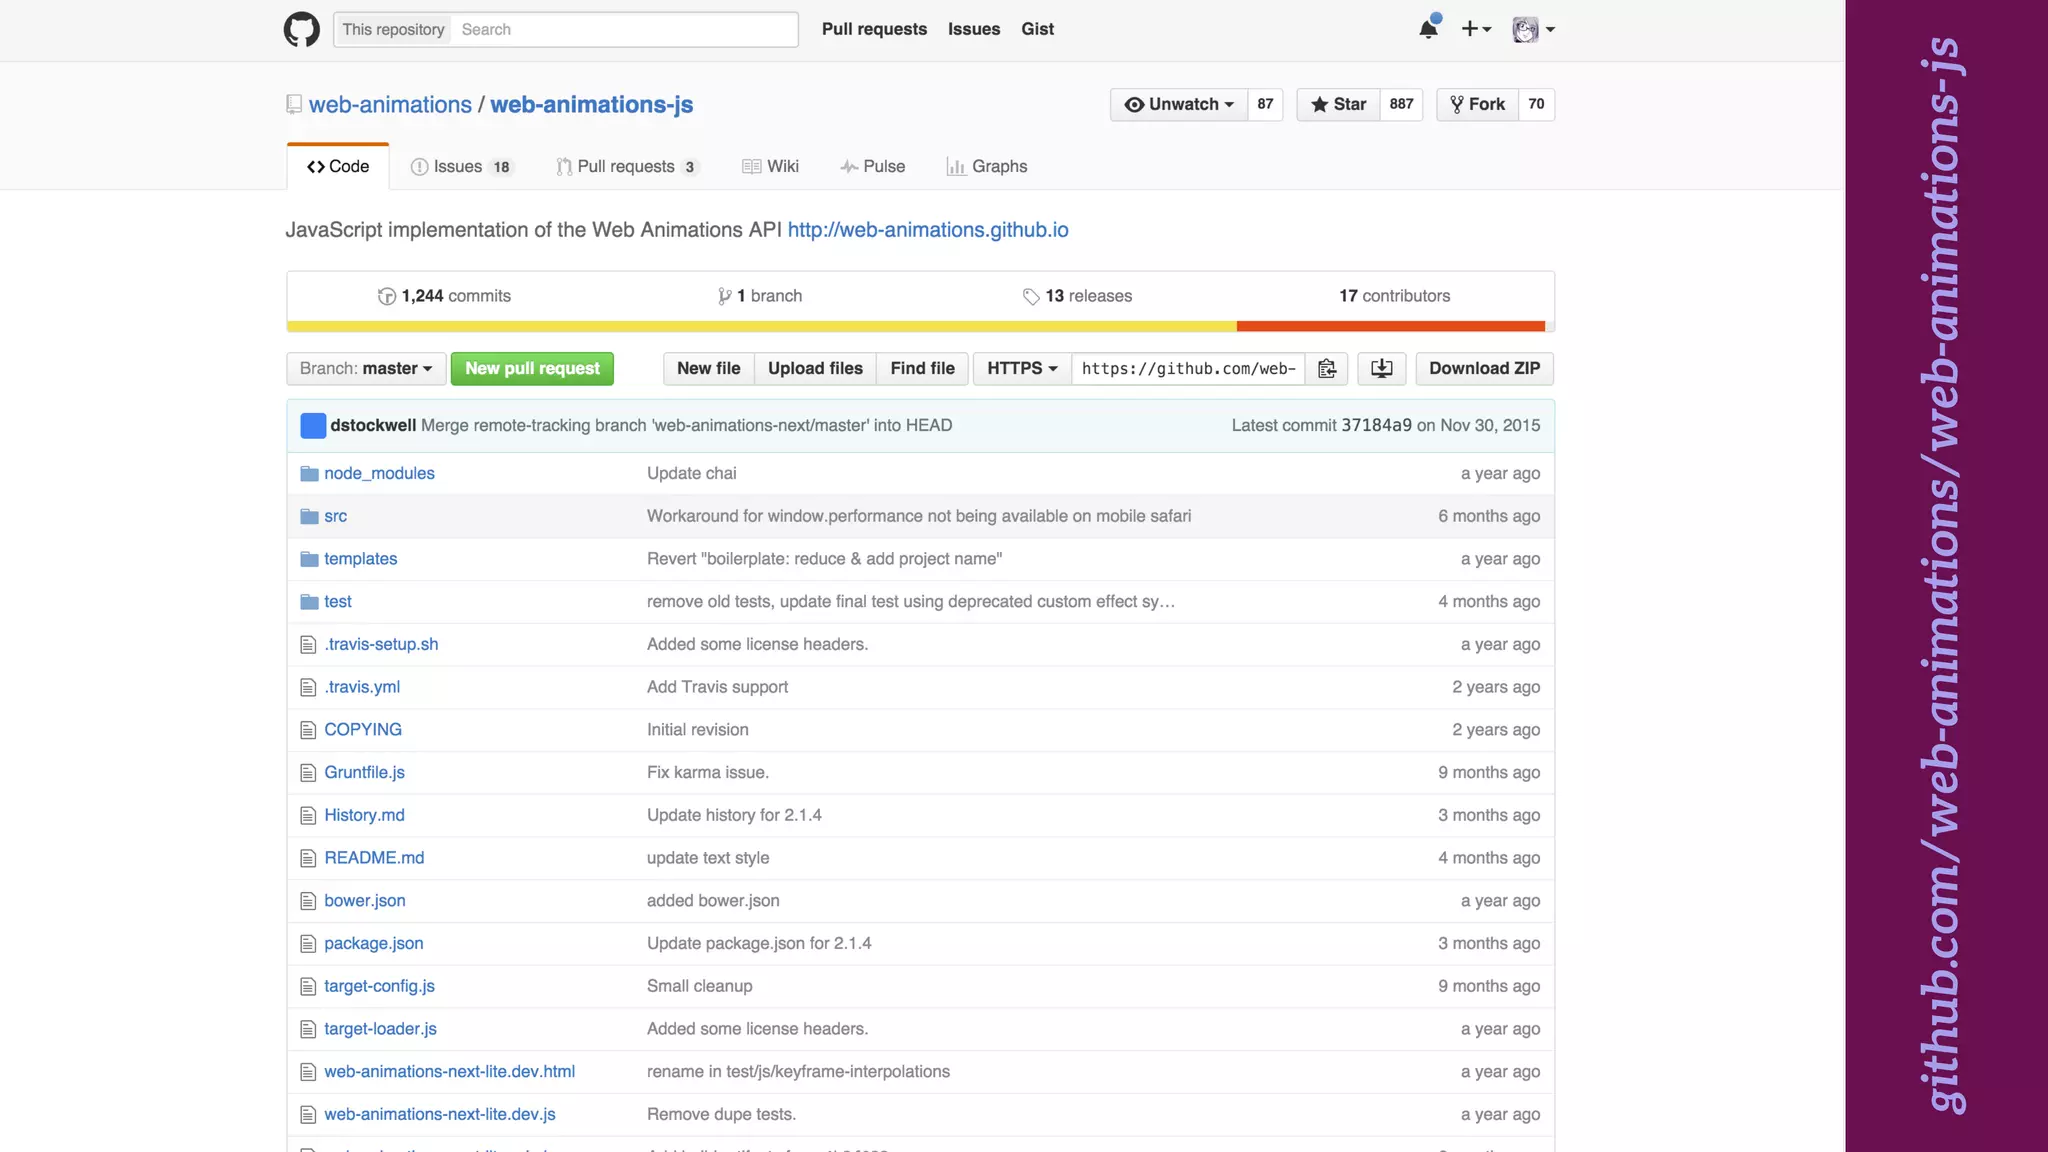Click the commits history icon
The width and height of the screenshot is (2048, 1152).
tap(387, 296)
